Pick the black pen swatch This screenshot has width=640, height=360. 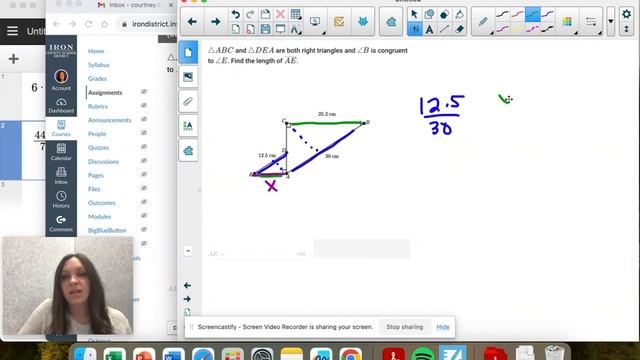click(502, 14)
